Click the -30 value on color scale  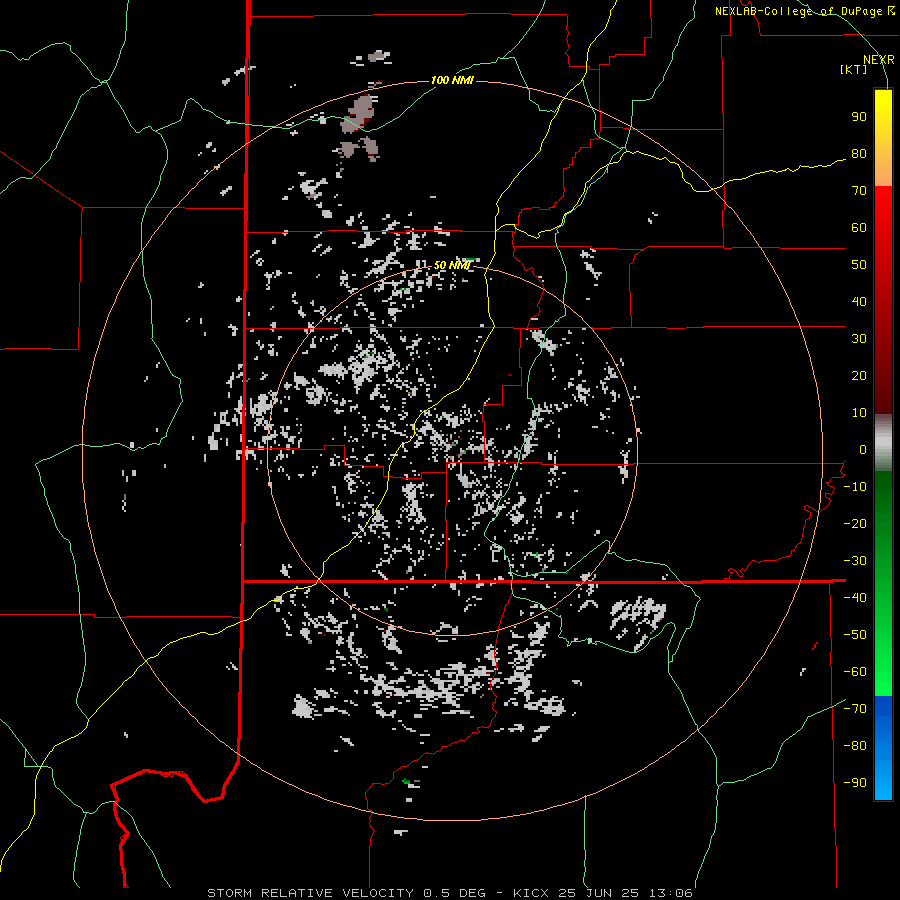coord(855,561)
